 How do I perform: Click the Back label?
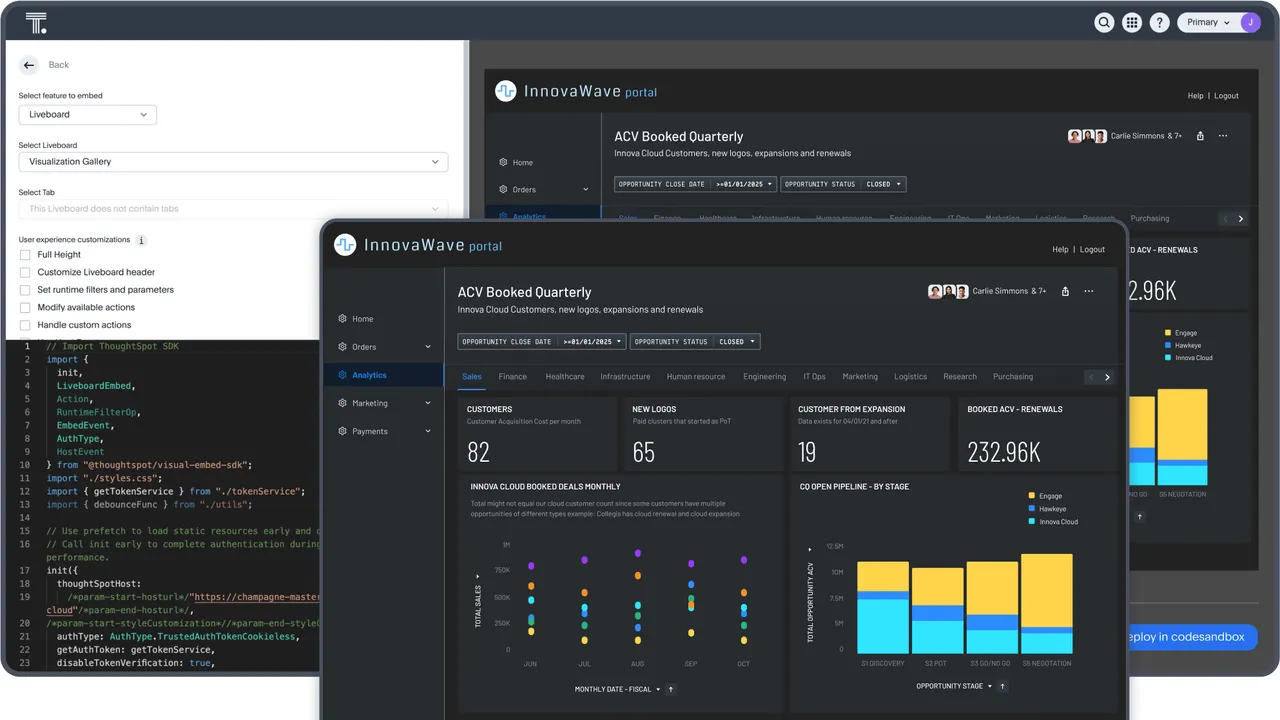pyautogui.click(x=59, y=65)
